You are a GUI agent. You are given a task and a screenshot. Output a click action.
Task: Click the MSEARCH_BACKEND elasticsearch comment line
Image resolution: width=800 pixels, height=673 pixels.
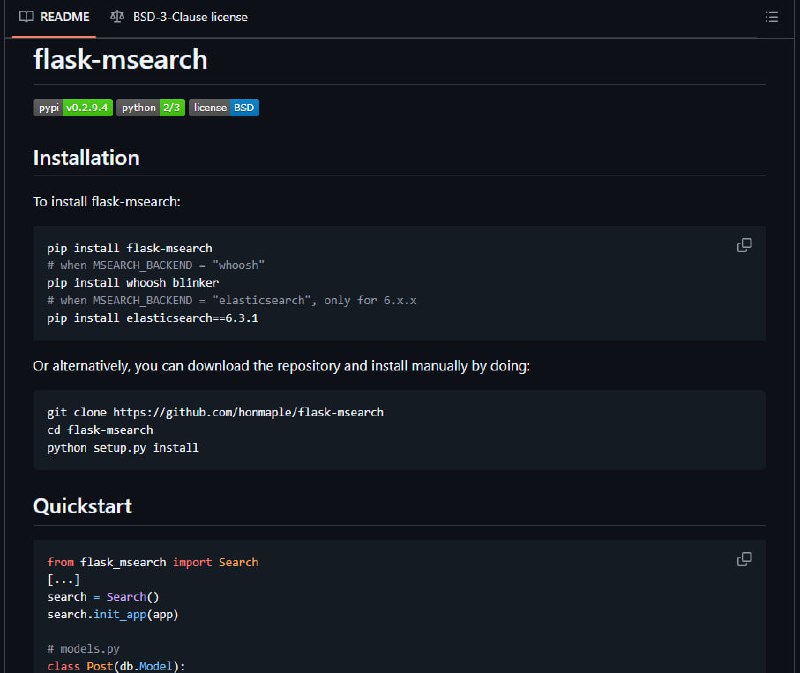tap(232, 300)
